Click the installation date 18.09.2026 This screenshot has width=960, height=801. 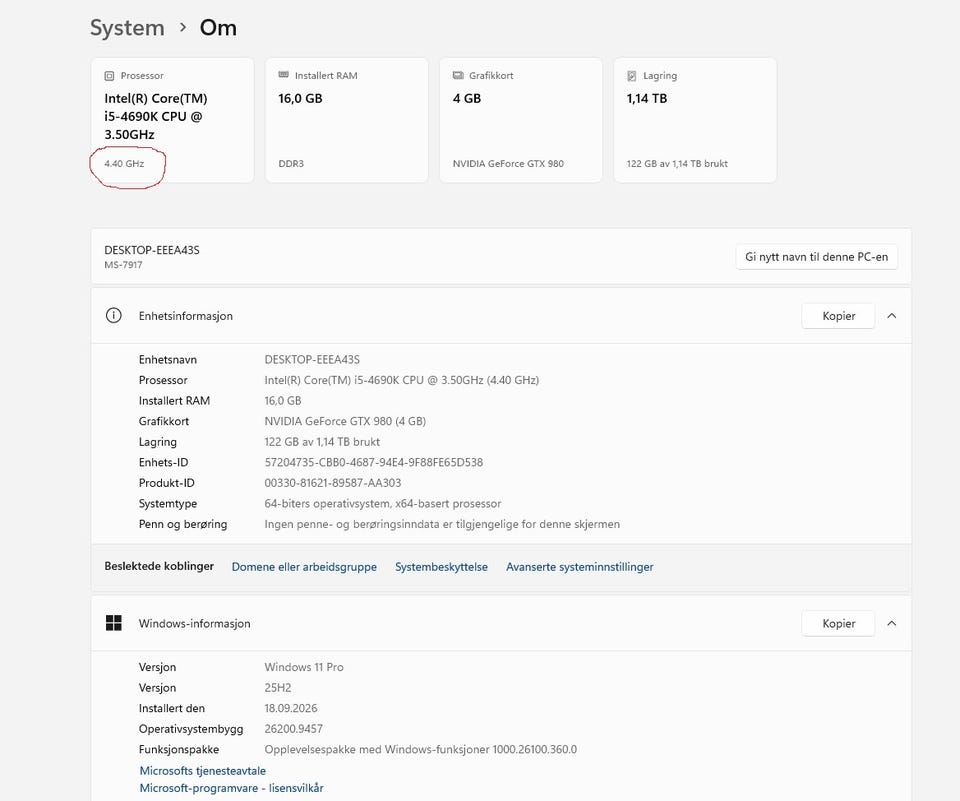(291, 709)
